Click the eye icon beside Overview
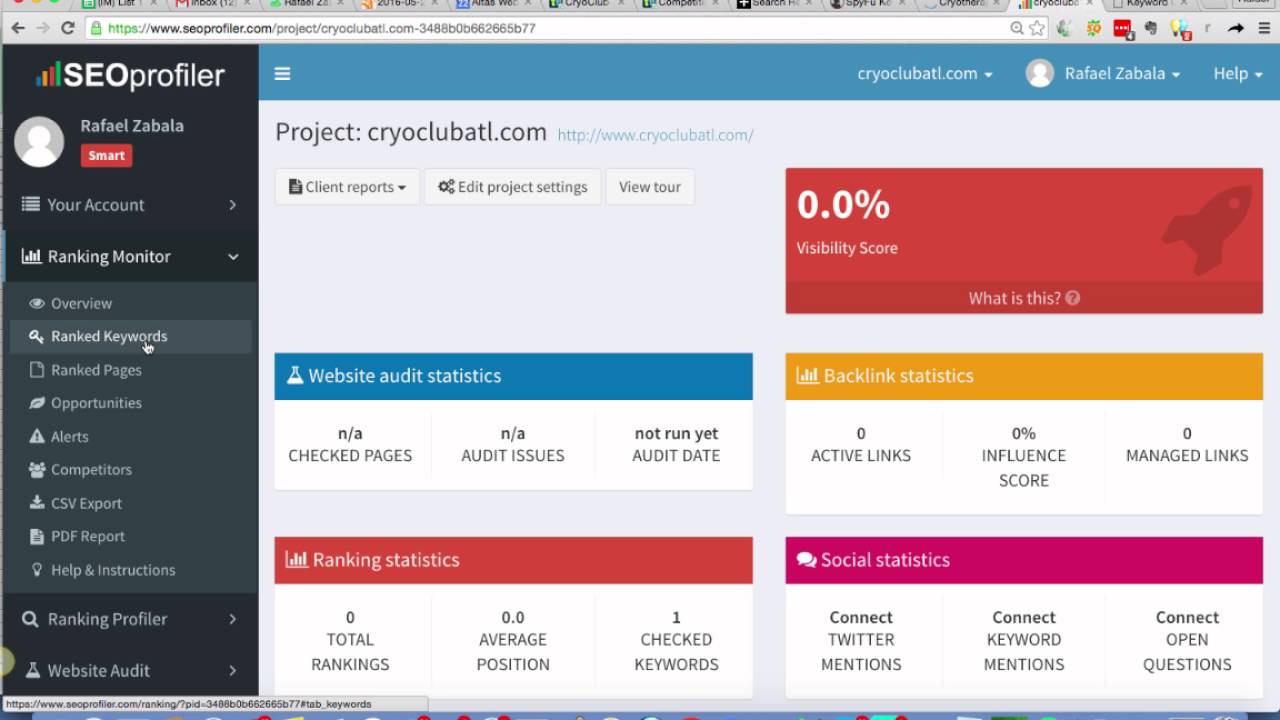 [x=37, y=303]
